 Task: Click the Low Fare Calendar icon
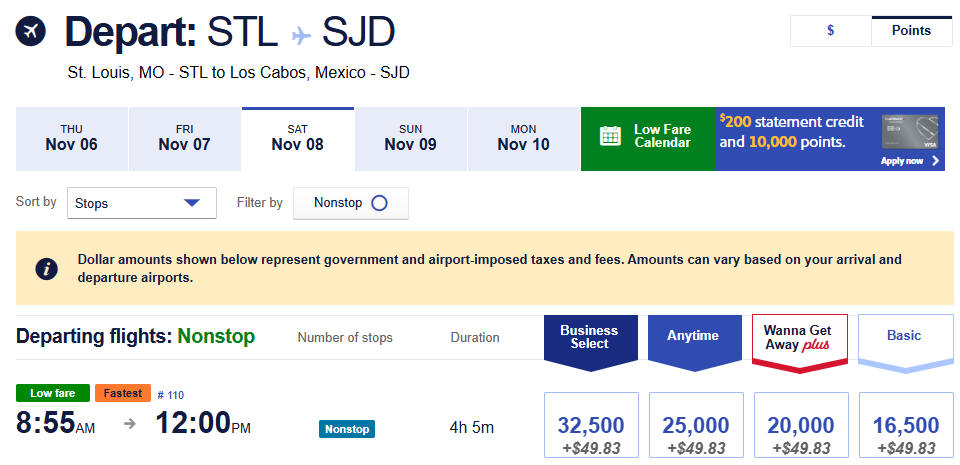[610, 136]
